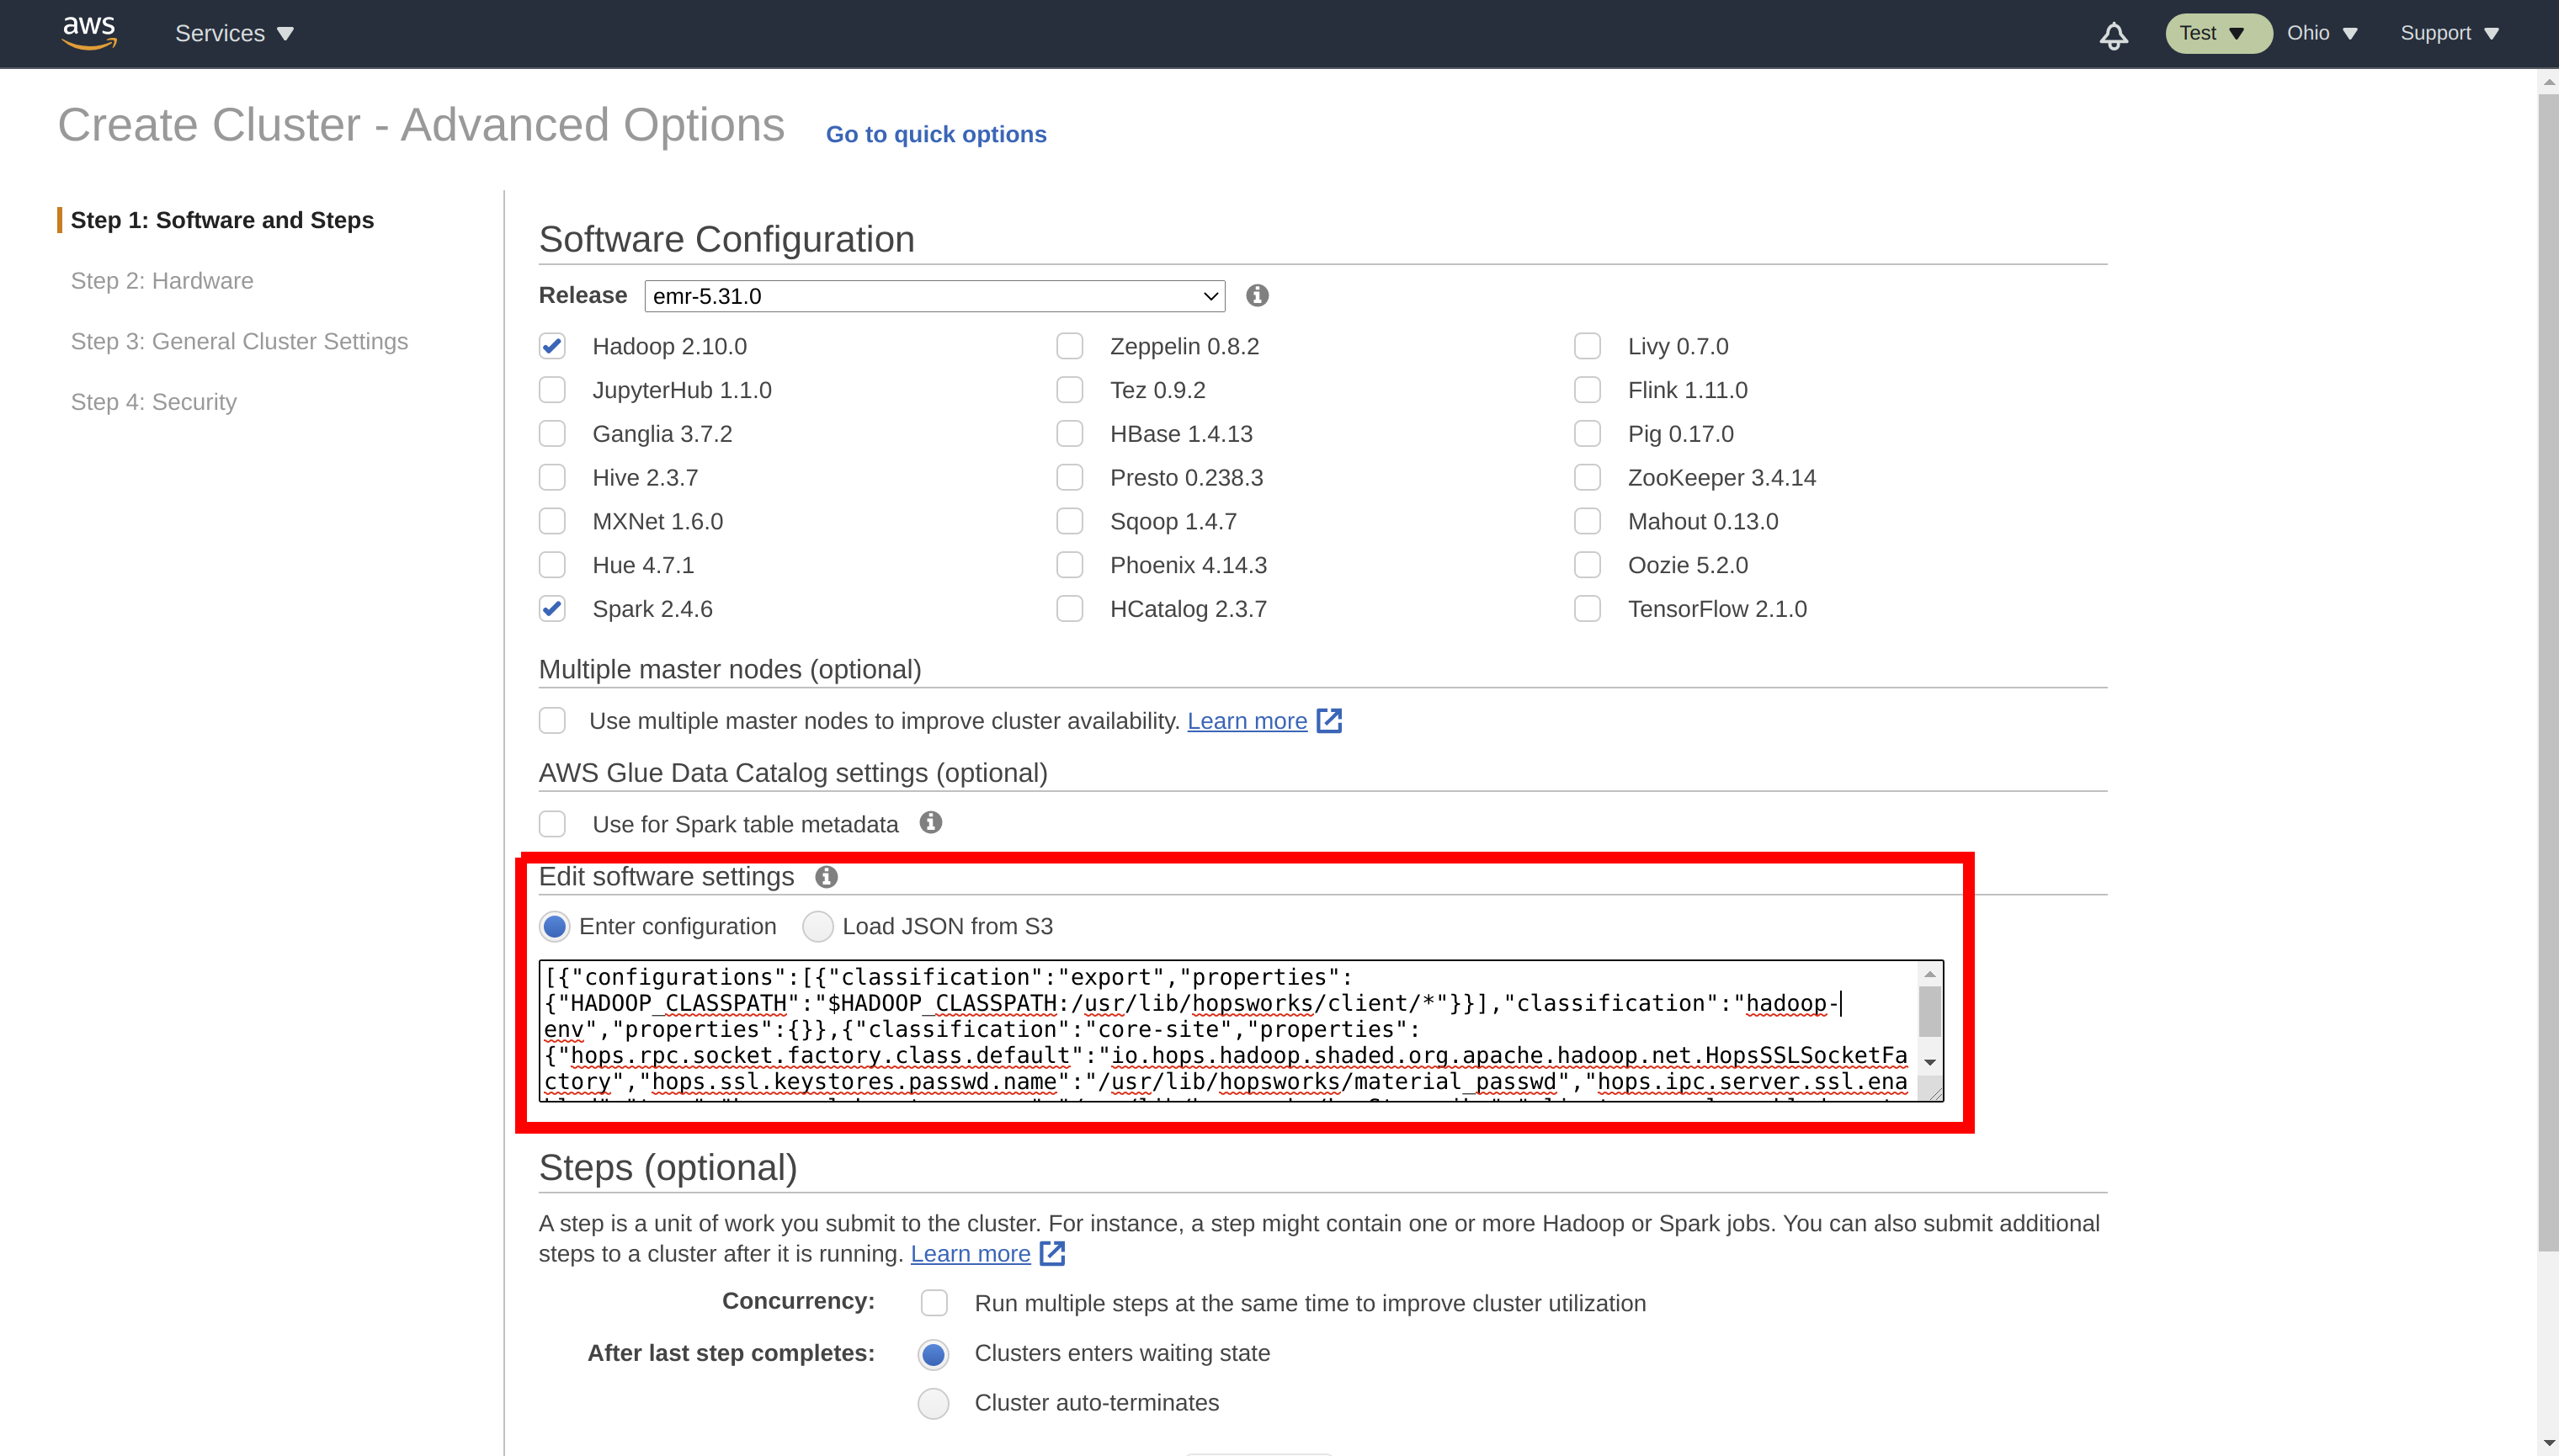Screen dimensions: 2559x1456
Task: Click the Go to quick options link
Action: pyautogui.click(x=935, y=134)
